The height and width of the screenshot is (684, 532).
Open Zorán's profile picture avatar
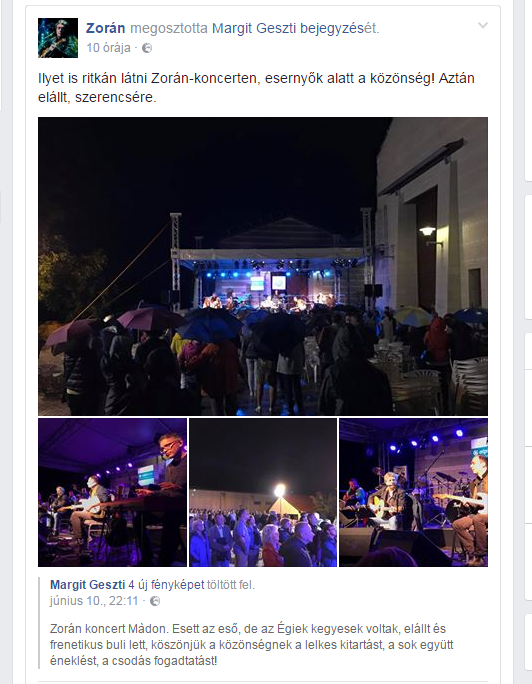[58, 38]
